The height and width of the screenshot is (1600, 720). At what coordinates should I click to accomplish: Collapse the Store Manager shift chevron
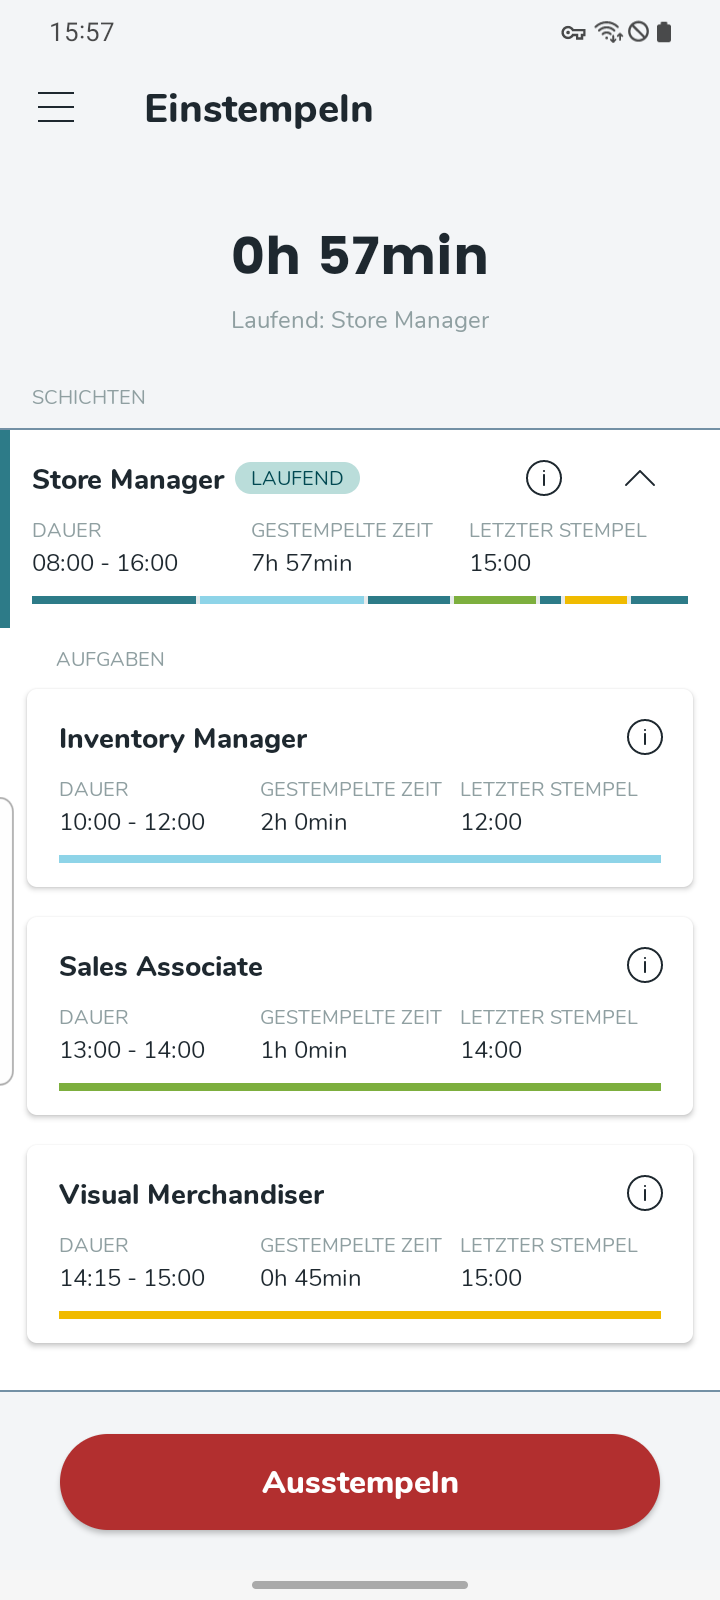pos(640,478)
